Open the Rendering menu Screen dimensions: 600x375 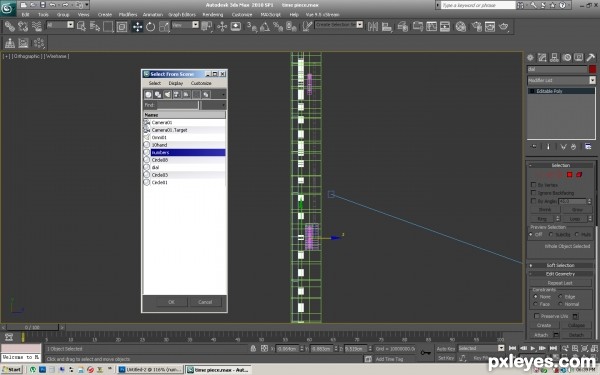click(213, 15)
